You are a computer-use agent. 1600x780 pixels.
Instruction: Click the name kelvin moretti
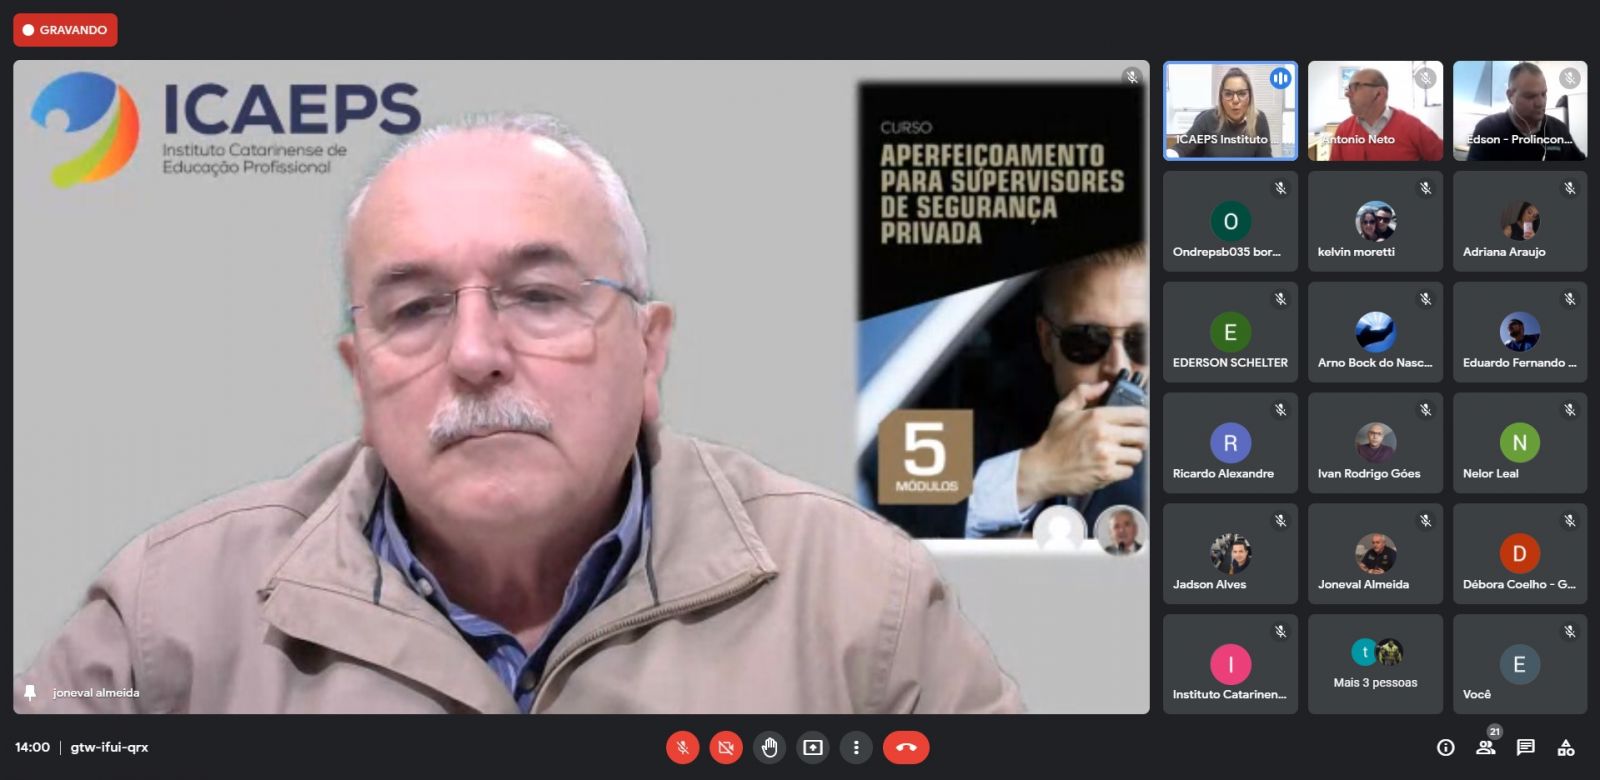[x=1356, y=252]
